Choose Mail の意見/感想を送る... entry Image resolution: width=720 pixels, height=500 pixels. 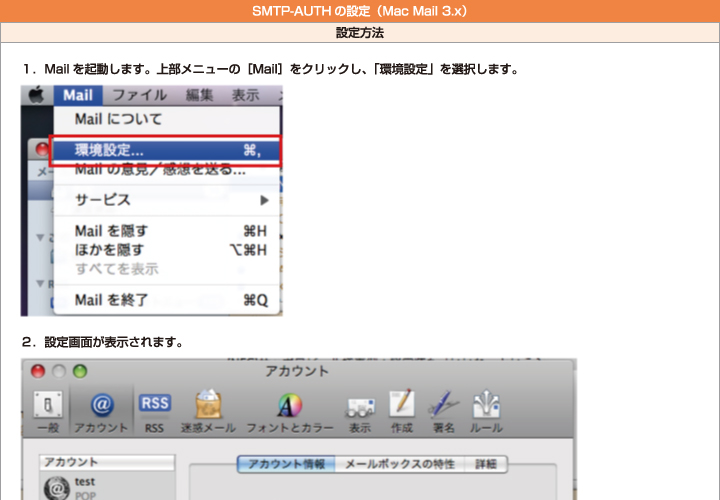[x=167, y=170]
